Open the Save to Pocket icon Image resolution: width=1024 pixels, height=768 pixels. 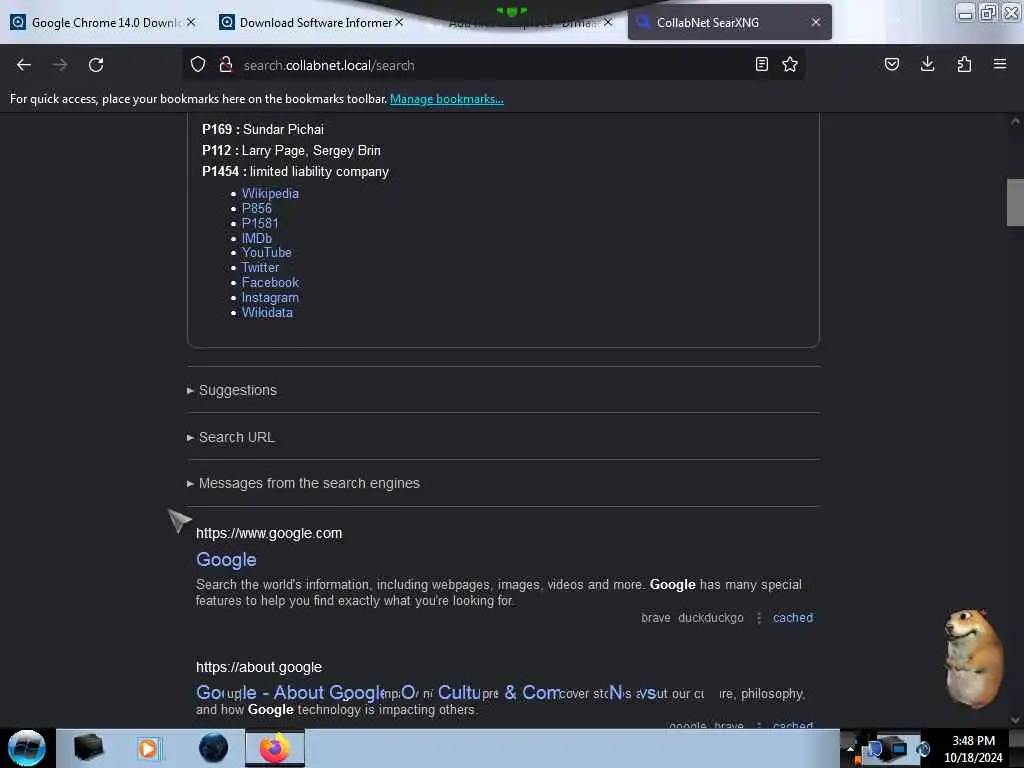891,64
